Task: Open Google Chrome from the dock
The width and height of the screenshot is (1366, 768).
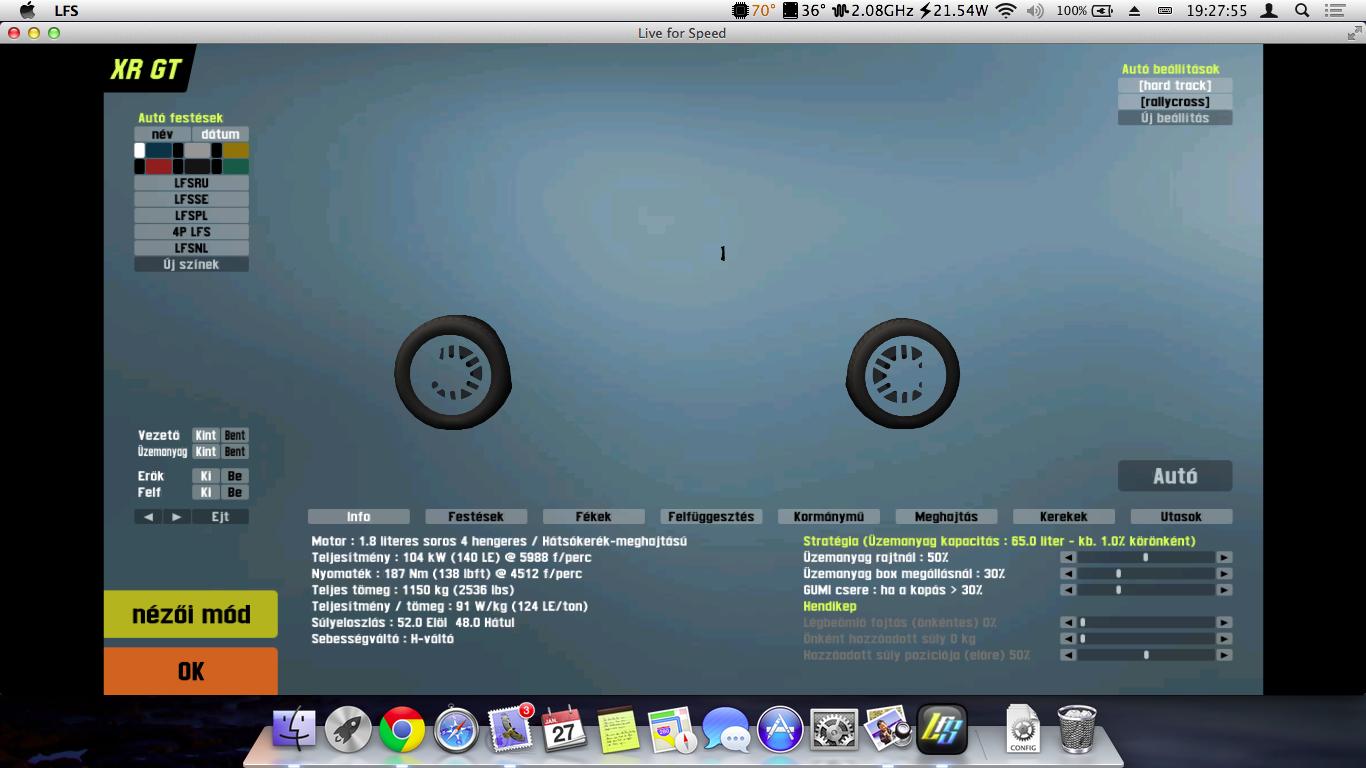Action: click(402, 729)
